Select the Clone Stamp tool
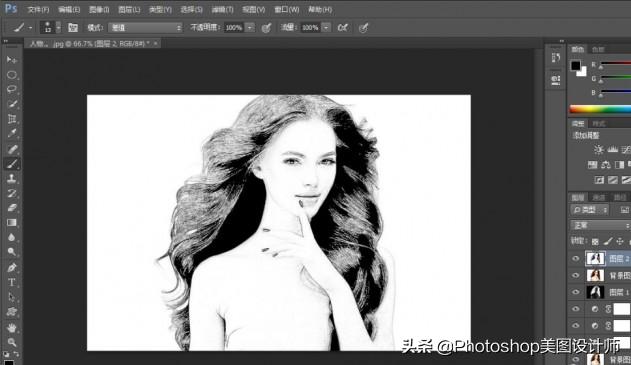Screen dimensions: 631x365 point(12,178)
